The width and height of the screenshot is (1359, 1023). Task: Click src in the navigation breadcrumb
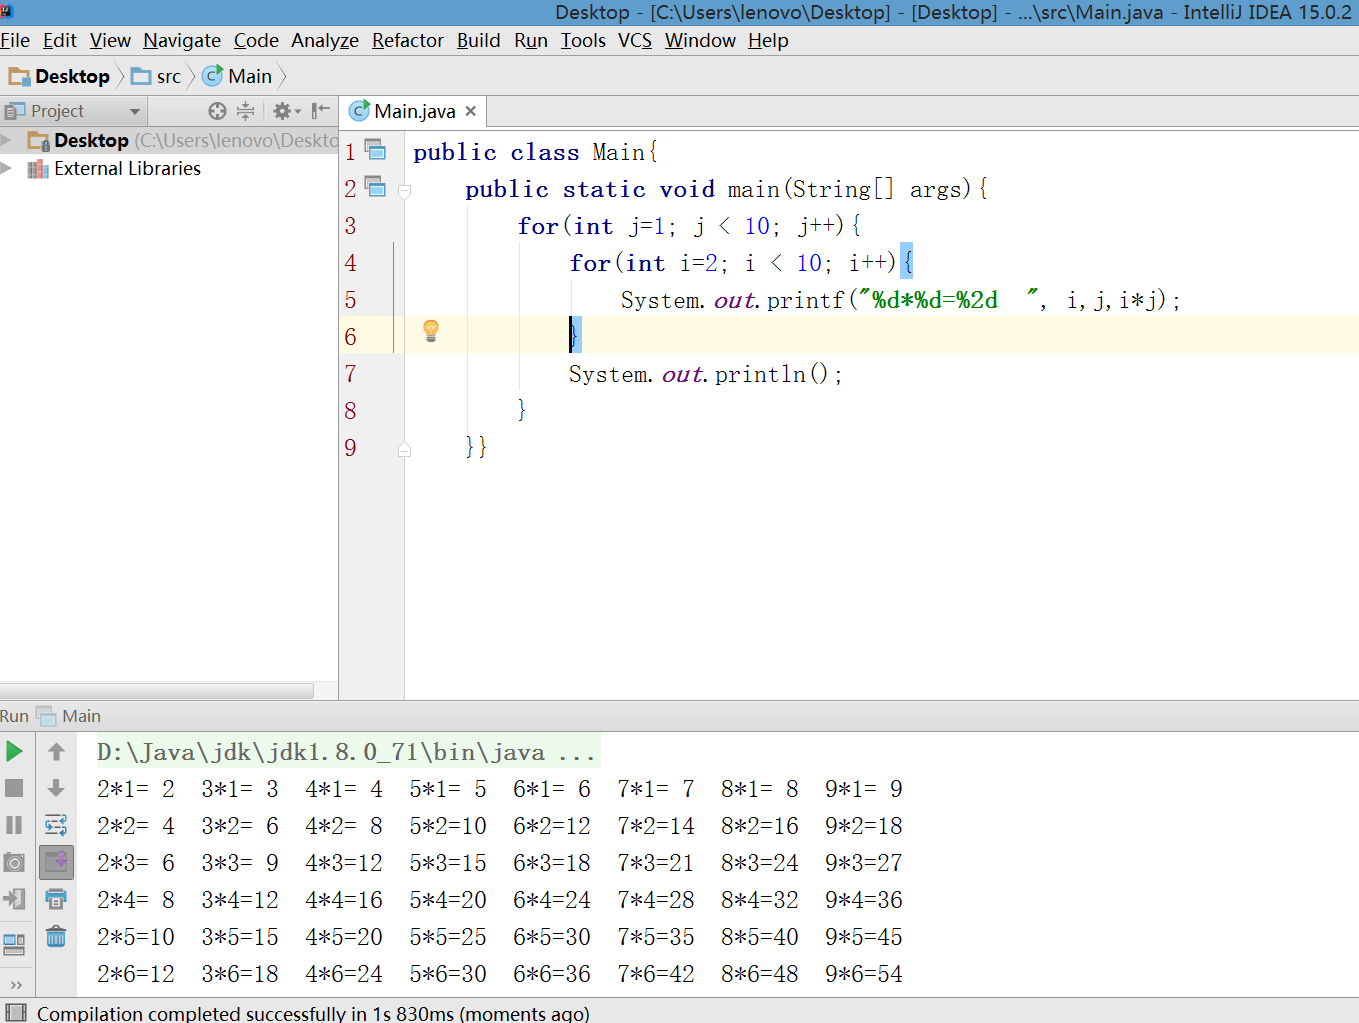point(157,76)
